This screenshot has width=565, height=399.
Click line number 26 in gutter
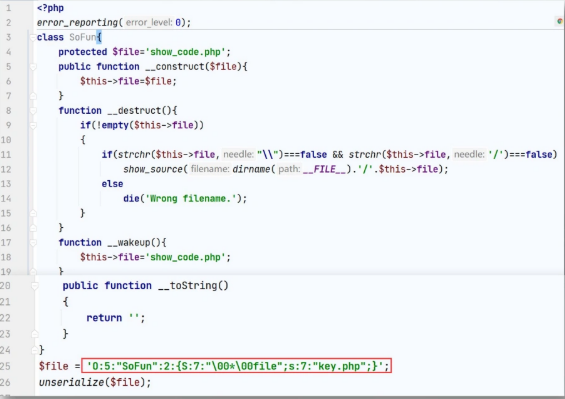pyautogui.click(x=5, y=382)
